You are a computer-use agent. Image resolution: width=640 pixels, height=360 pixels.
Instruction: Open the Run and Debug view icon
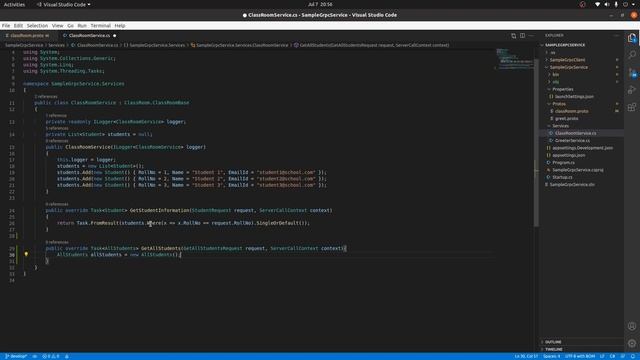[x=632, y=90]
